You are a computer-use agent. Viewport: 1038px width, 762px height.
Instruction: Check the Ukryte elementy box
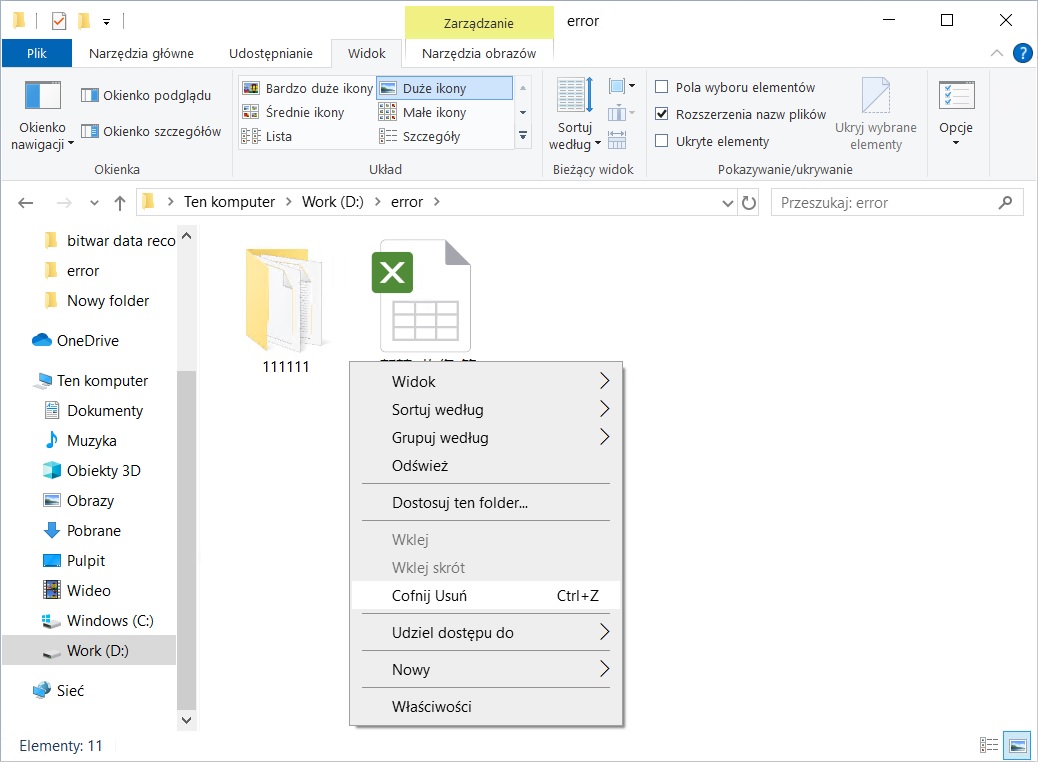click(x=661, y=141)
